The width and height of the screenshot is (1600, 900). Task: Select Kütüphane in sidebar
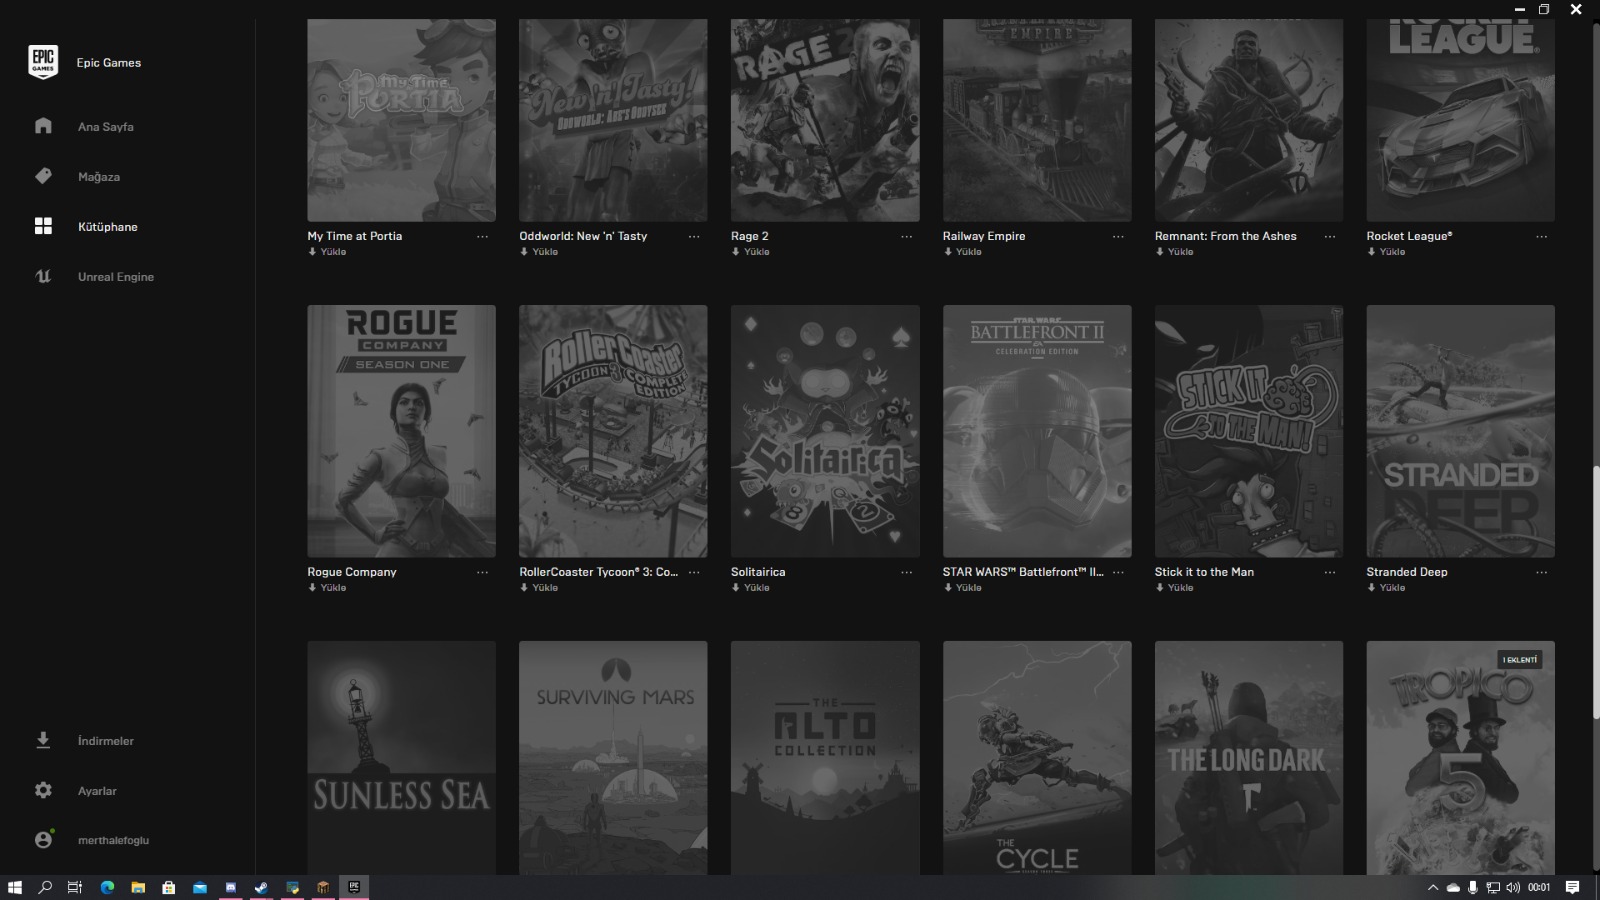[x=108, y=227]
